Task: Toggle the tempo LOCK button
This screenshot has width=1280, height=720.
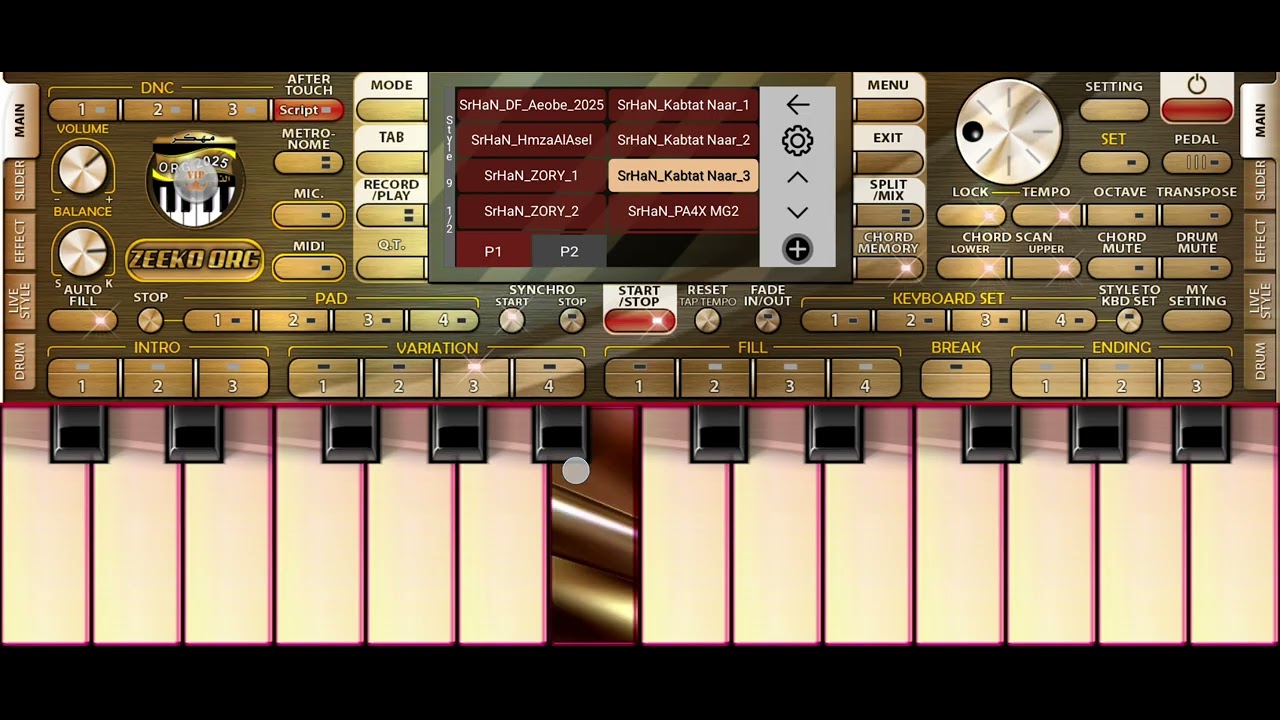Action: 971,215
